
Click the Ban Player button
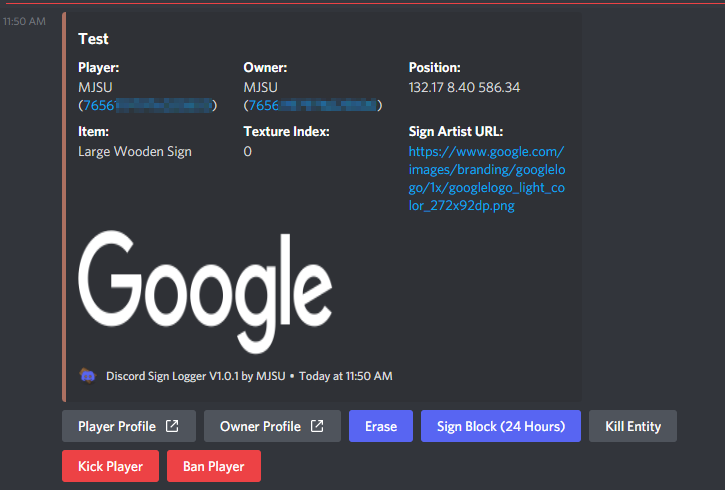214,466
